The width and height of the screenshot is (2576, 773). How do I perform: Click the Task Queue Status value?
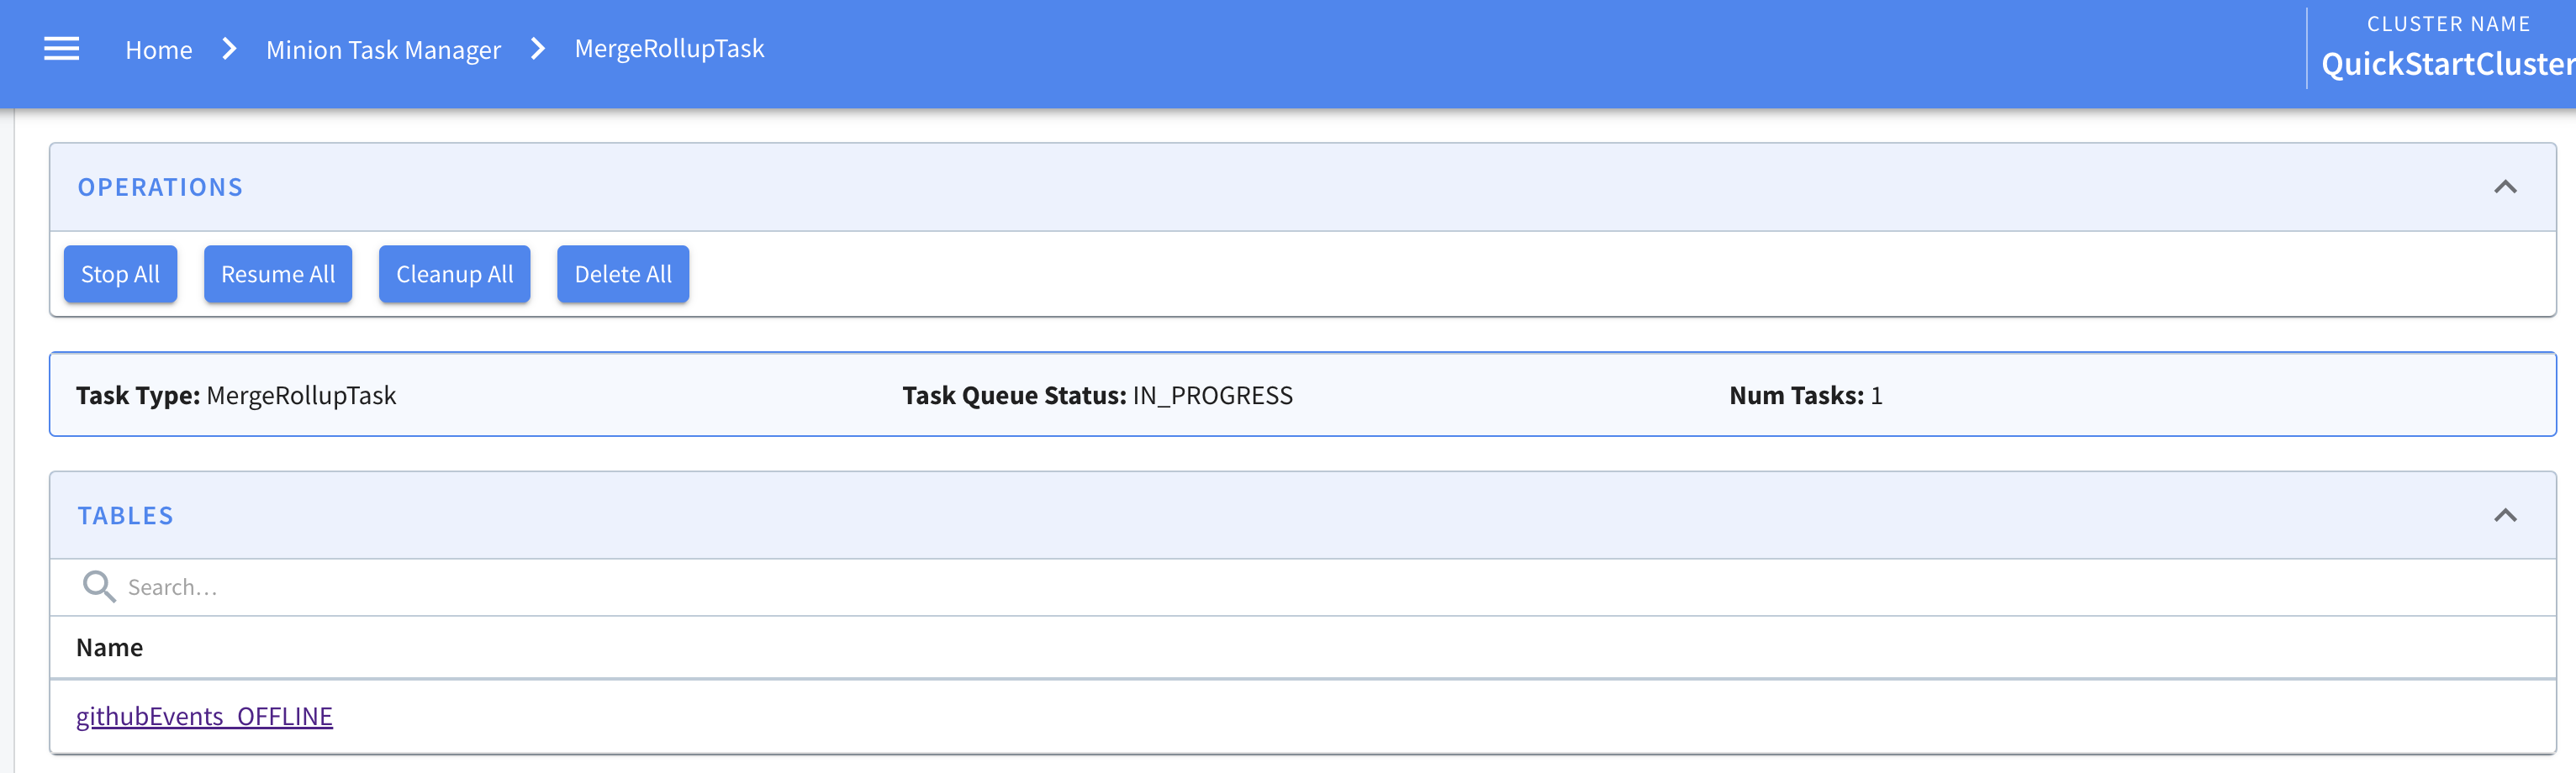tap(1212, 396)
